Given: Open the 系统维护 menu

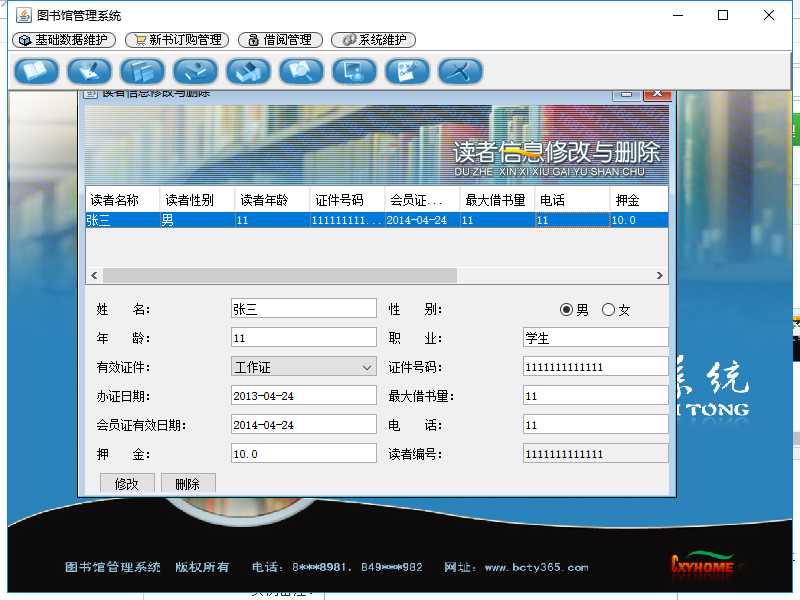Looking at the screenshot, I should (x=373, y=40).
